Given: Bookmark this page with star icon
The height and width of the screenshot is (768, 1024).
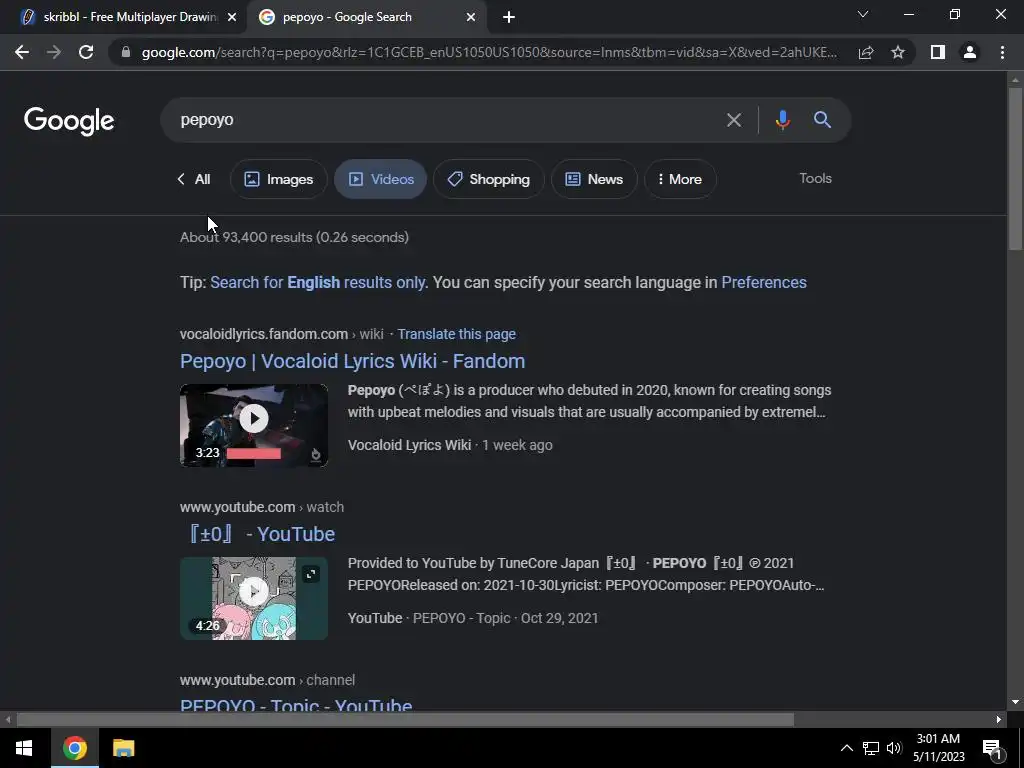Looking at the screenshot, I should 898,52.
